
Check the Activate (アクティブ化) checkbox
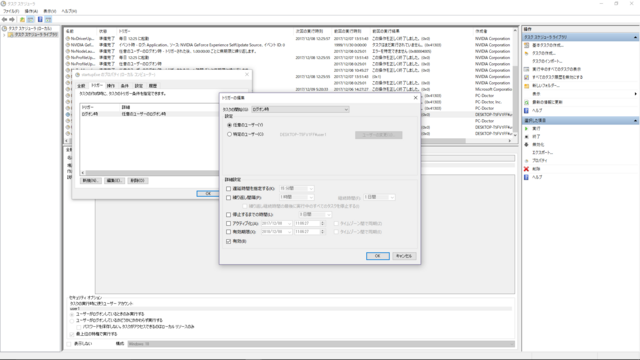tap(229, 223)
